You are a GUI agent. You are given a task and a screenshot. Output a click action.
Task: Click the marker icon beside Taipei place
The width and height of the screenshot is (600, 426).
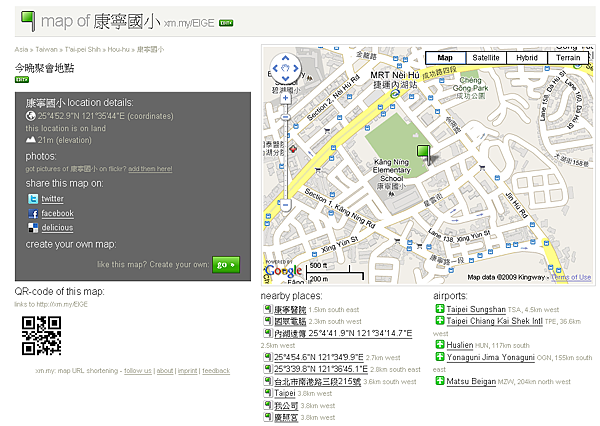267,392
